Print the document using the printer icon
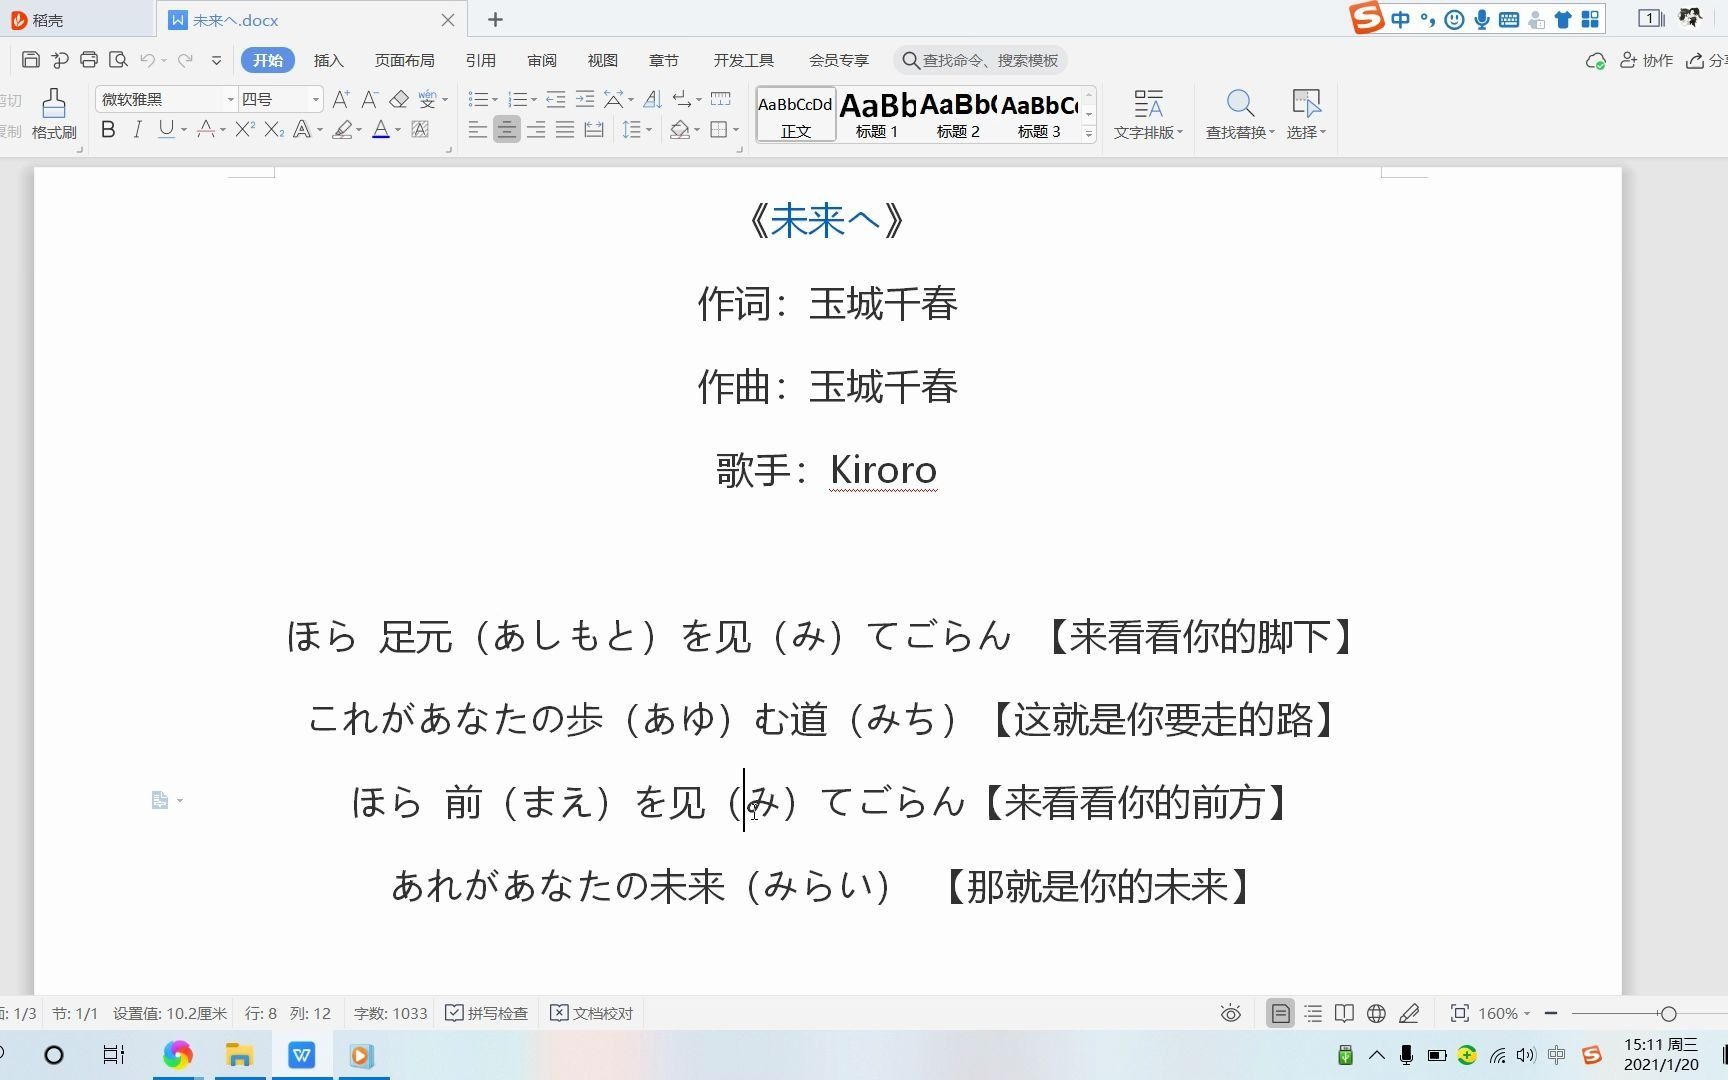1728x1080 pixels. 89,60
